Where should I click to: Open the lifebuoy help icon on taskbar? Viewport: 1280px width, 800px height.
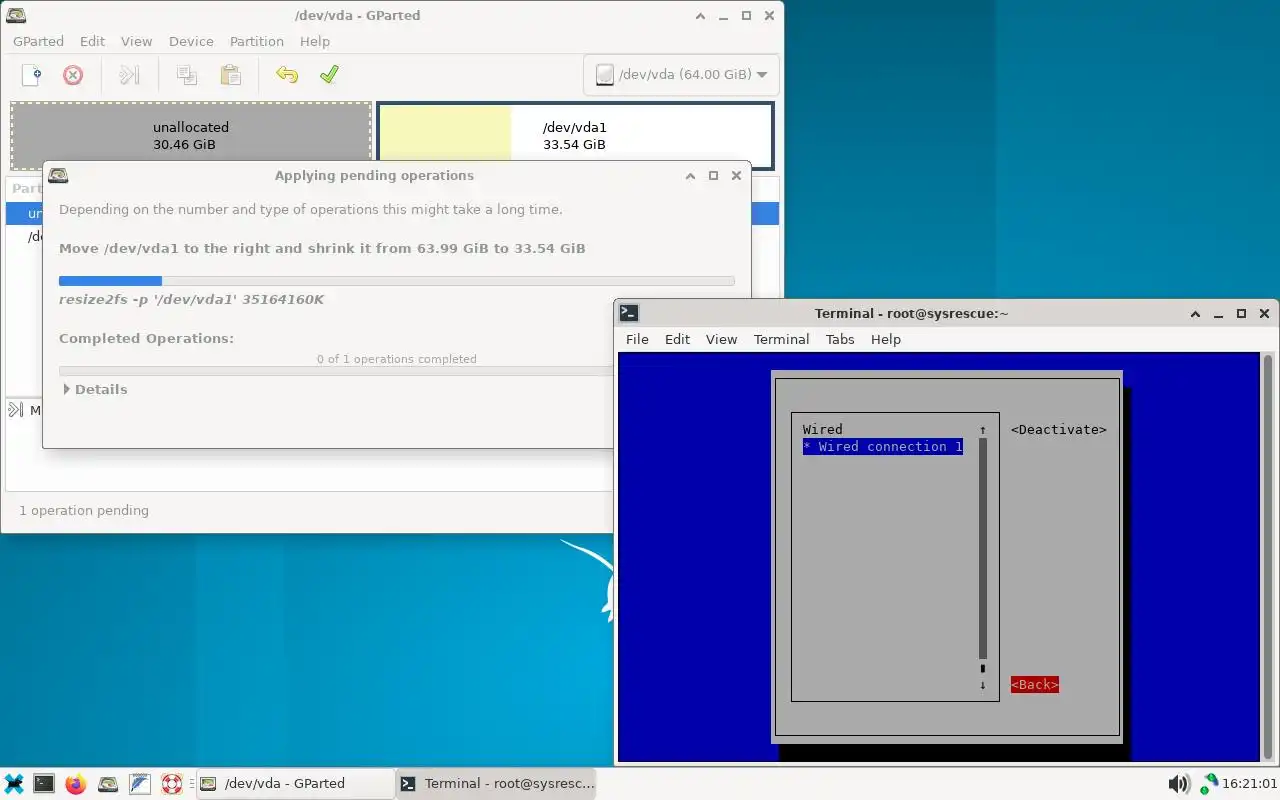[x=172, y=784]
